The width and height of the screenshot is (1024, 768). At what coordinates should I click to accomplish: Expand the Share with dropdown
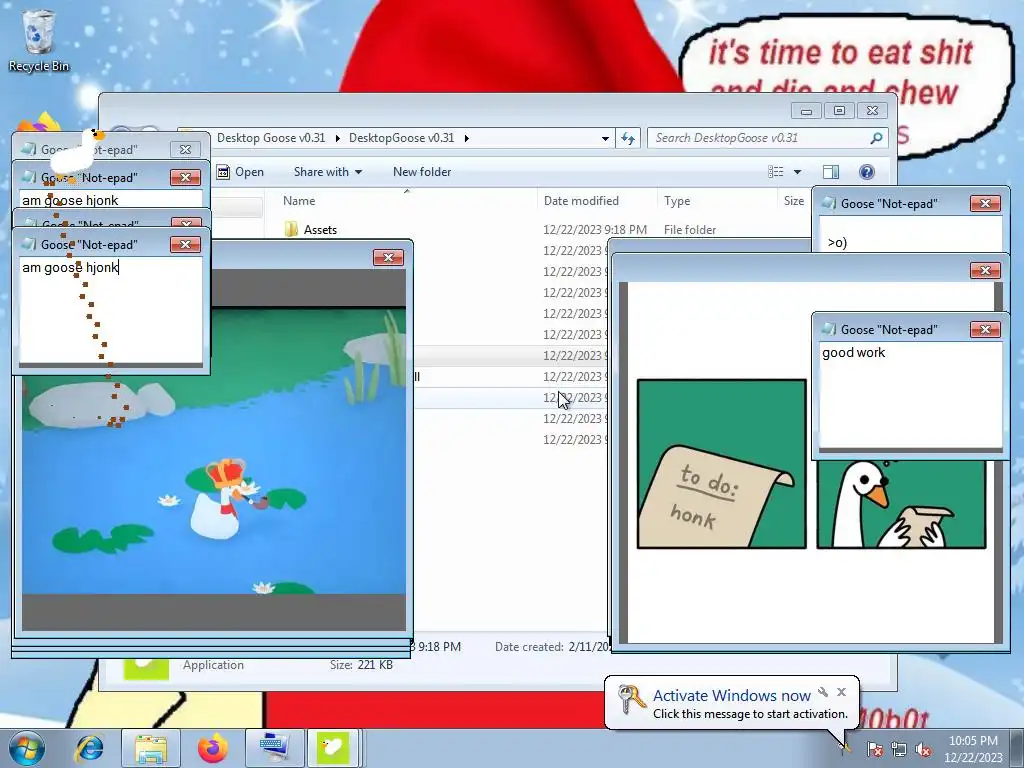pos(359,172)
